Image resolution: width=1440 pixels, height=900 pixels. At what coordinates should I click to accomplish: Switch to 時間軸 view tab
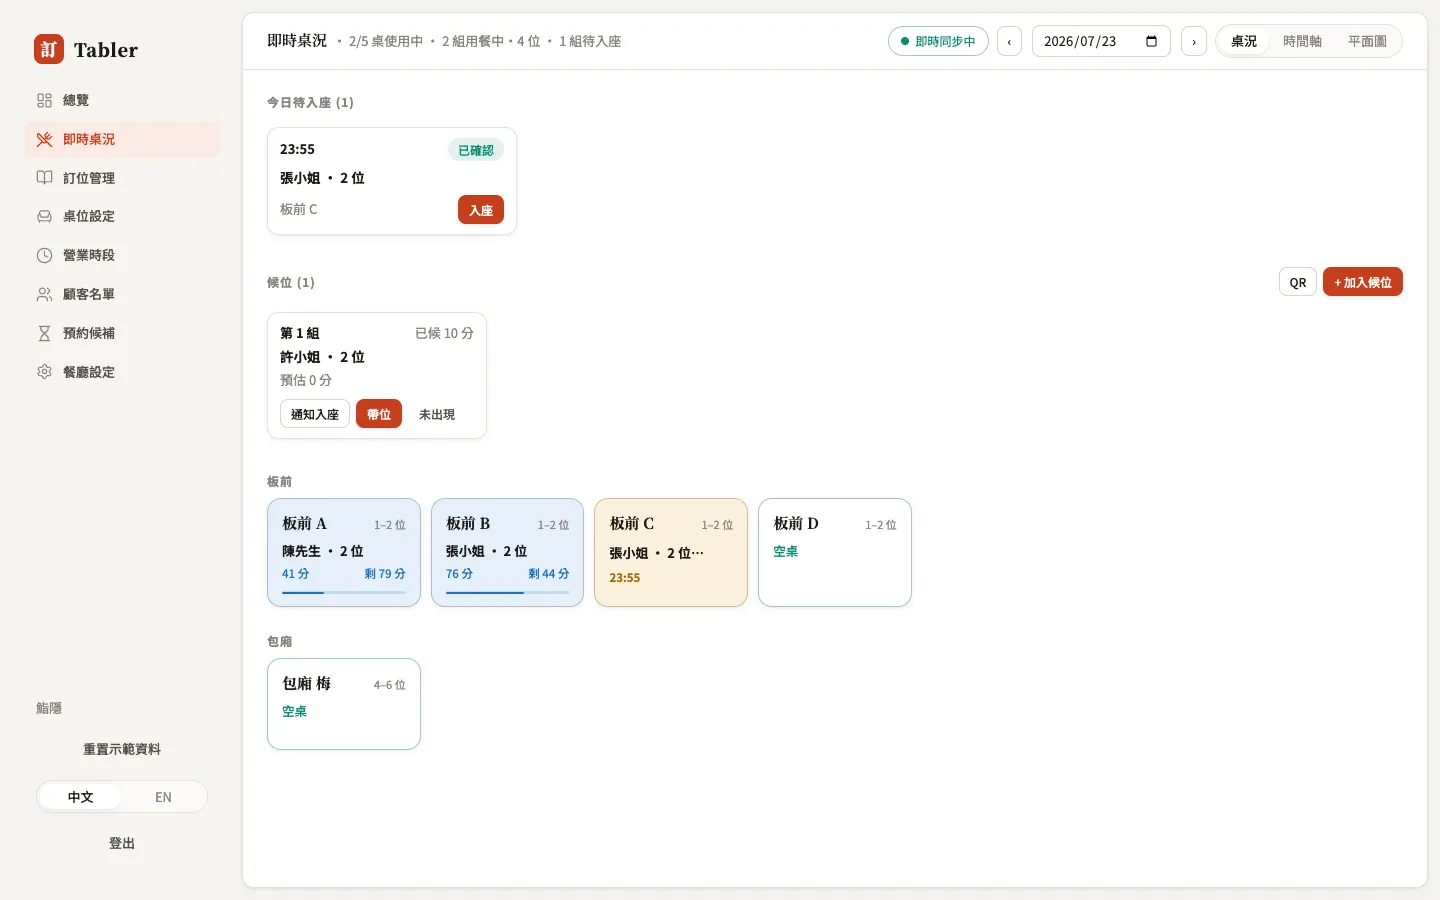pos(1302,41)
